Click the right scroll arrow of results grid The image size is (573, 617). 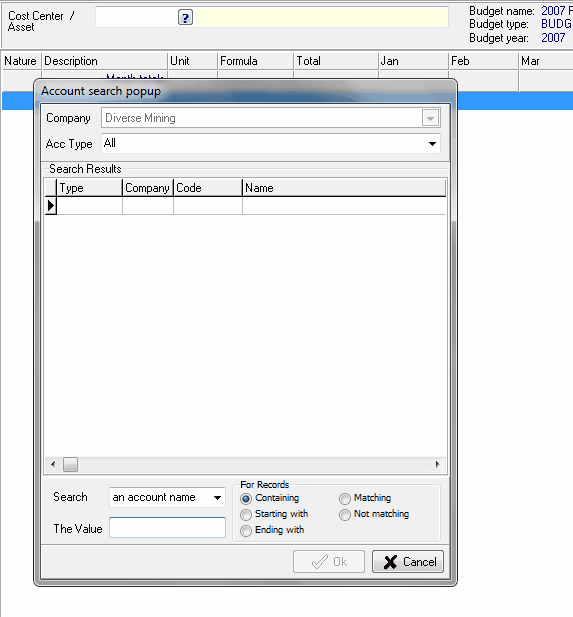point(437,464)
